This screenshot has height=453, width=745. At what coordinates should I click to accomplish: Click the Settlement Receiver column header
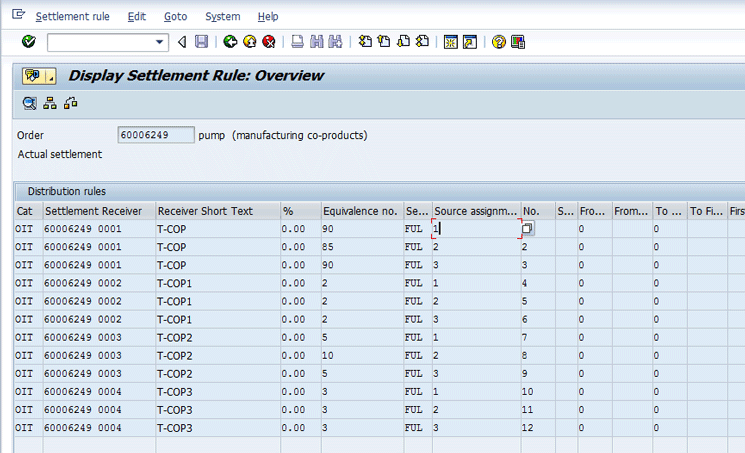[99, 211]
